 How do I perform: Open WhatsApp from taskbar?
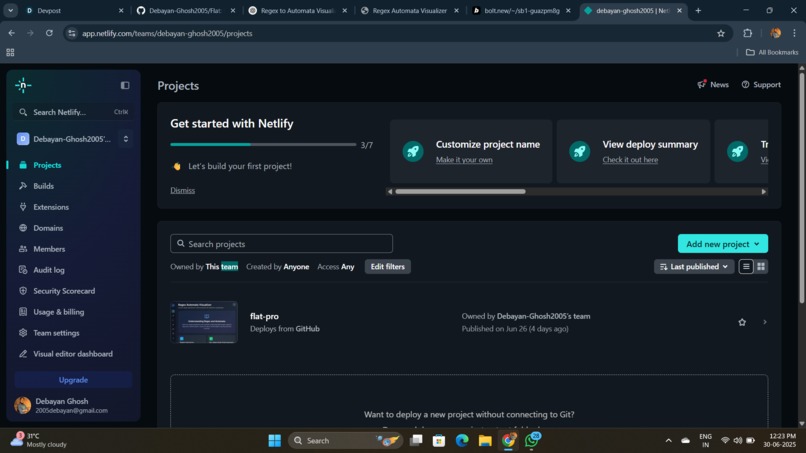coord(532,441)
